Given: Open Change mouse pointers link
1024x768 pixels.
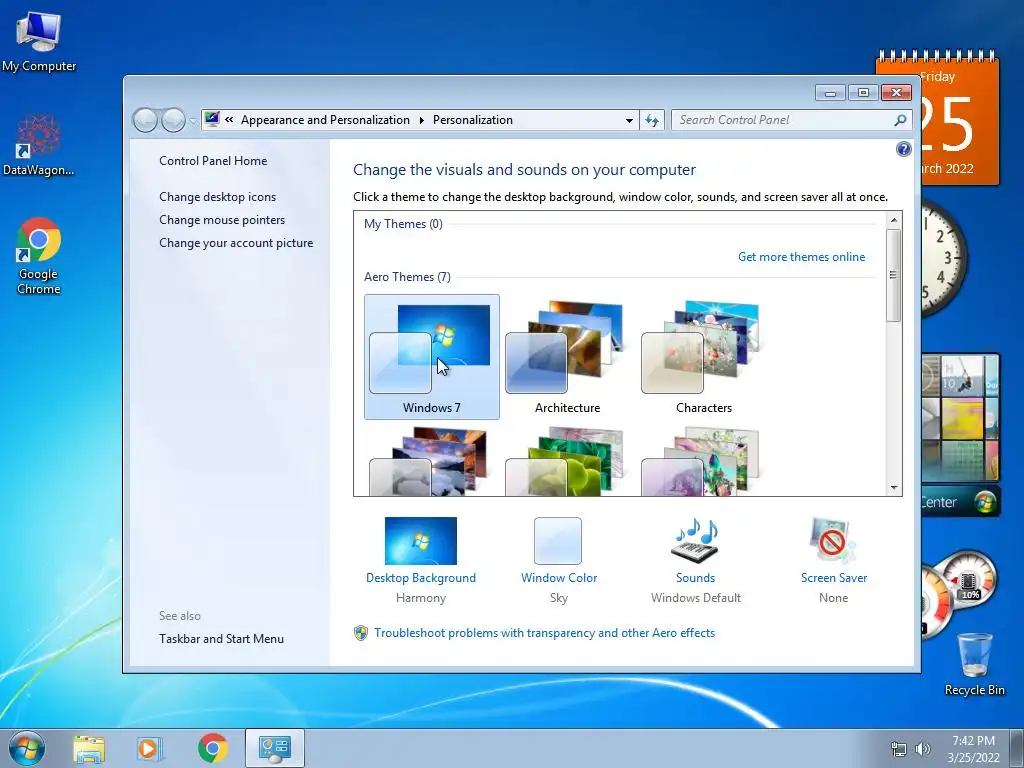Looking at the screenshot, I should tap(222, 219).
